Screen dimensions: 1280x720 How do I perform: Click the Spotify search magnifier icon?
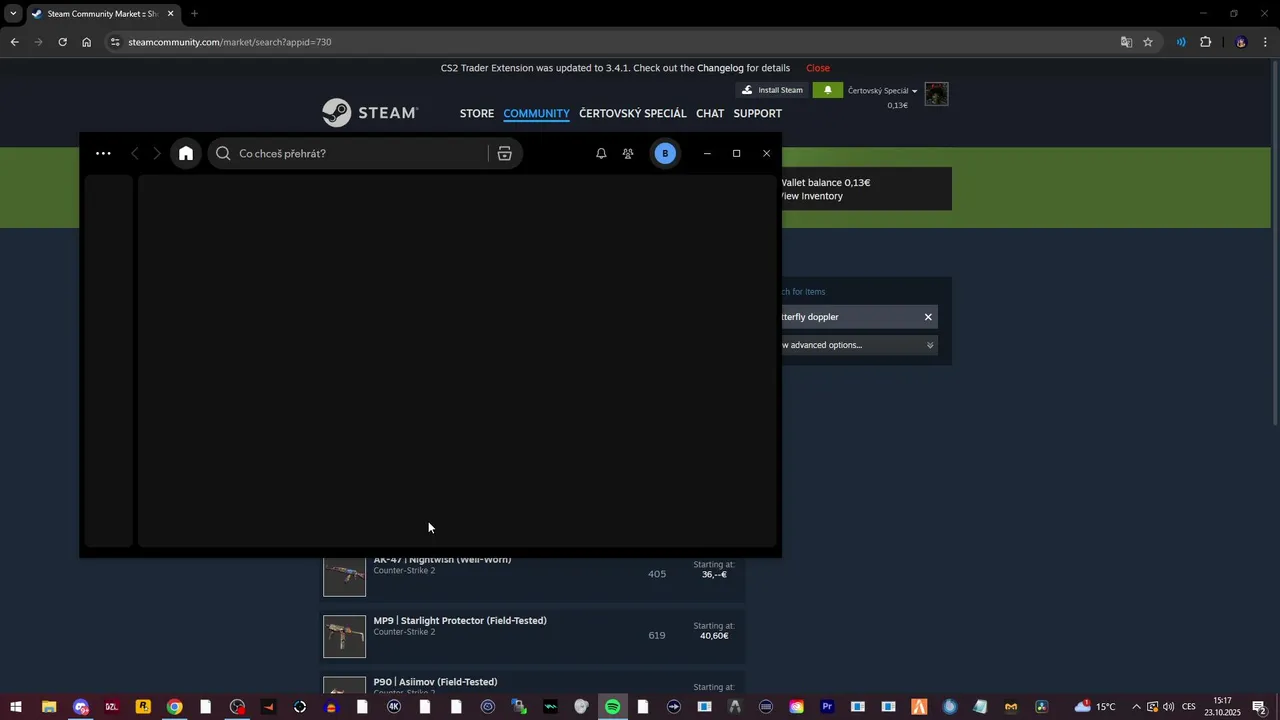click(x=223, y=153)
